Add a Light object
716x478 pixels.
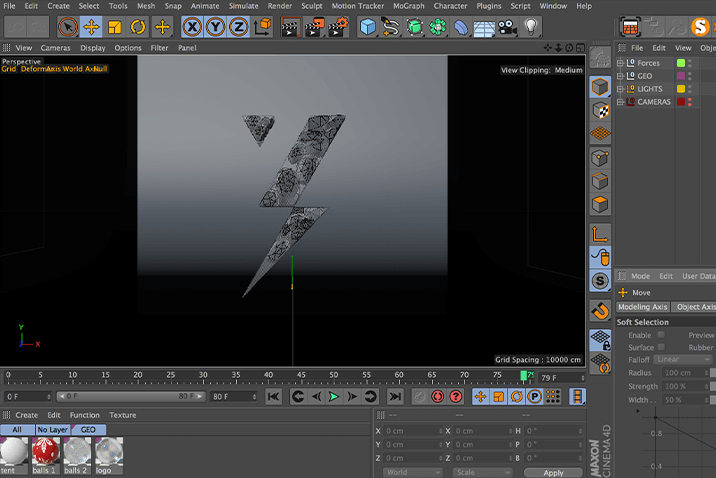(x=530, y=27)
